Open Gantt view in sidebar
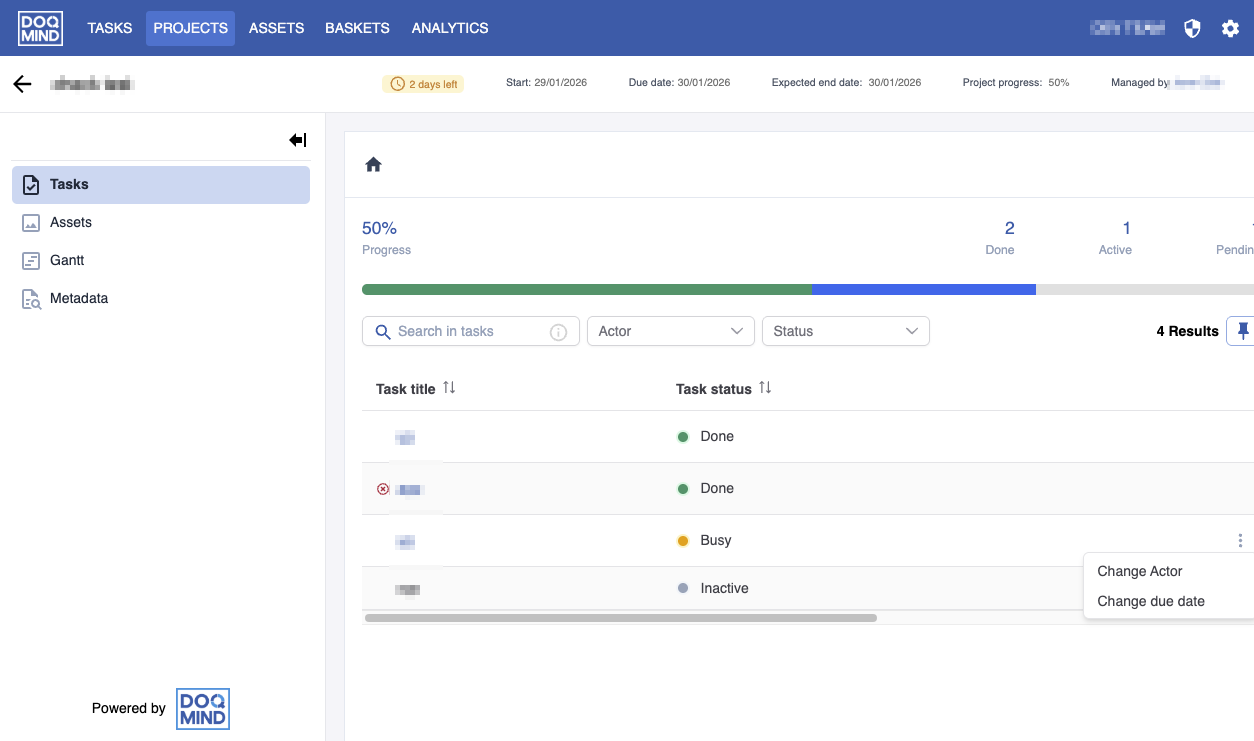This screenshot has width=1254, height=741. click(x=67, y=260)
